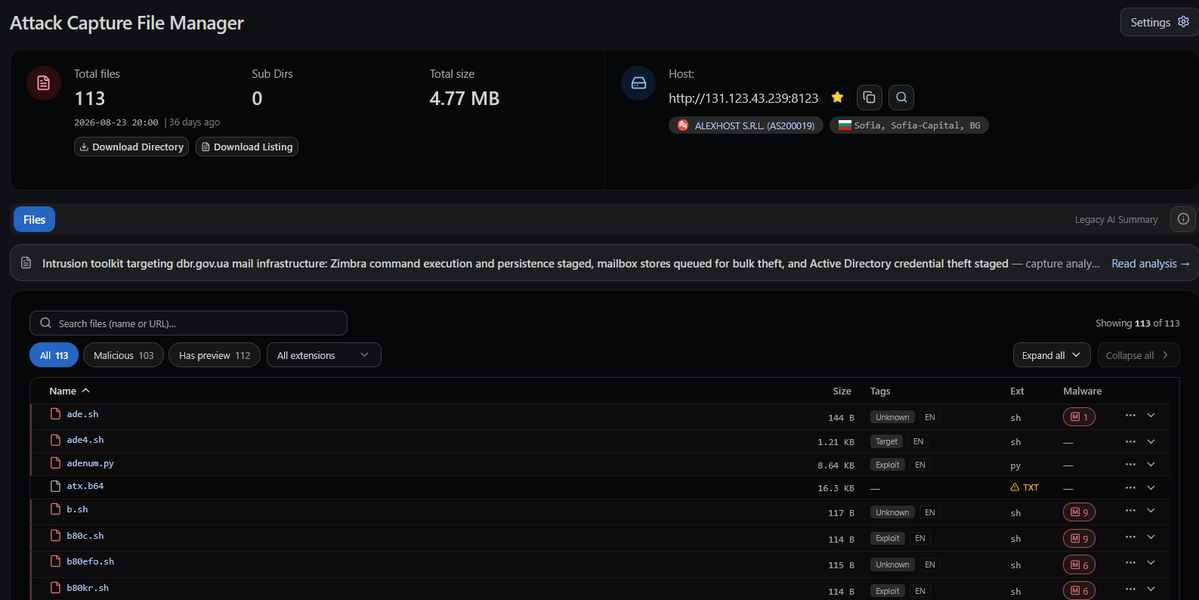Click the Sofia, Sofia-Capital, BG location badge
1199x600 pixels.
tap(909, 125)
